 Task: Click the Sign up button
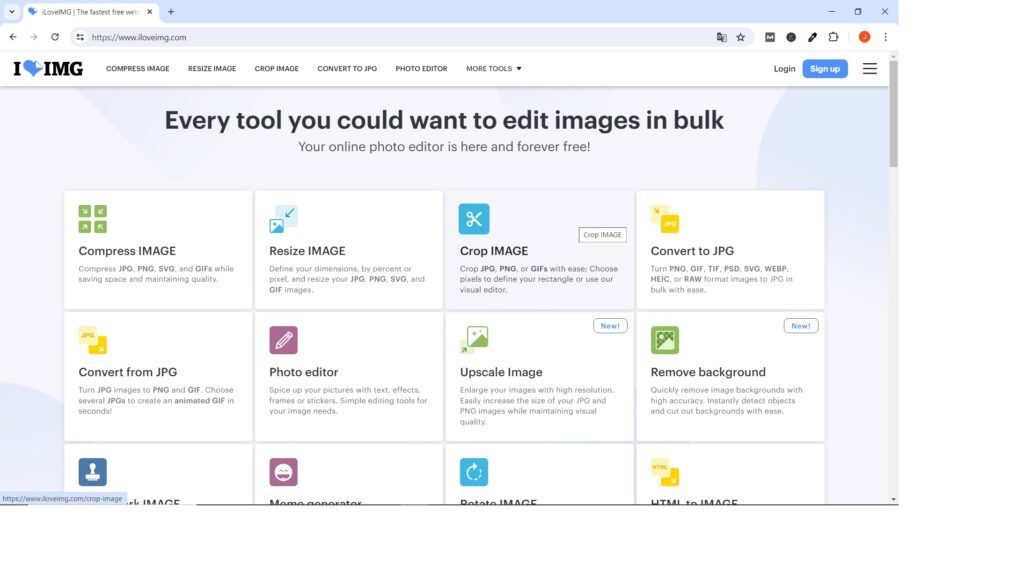tap(824, 69)
